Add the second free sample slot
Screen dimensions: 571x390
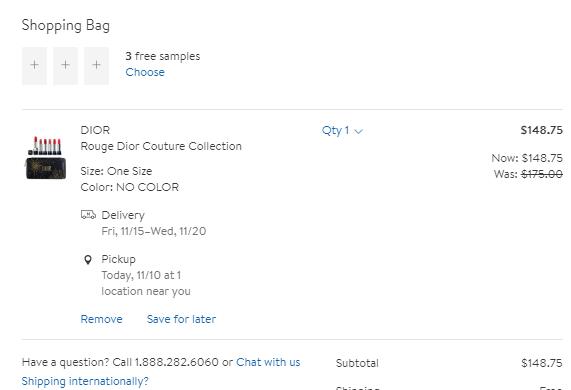[66, 66]
